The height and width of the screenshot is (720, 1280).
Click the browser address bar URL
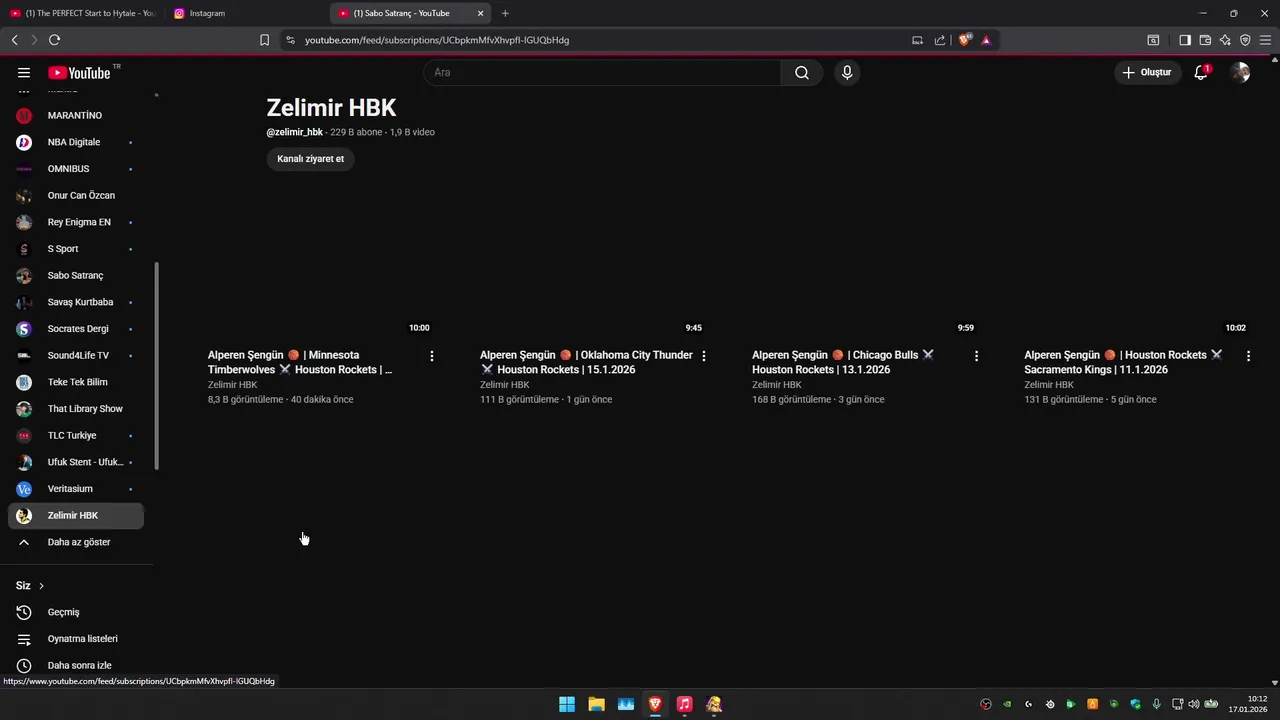[437, 40]
